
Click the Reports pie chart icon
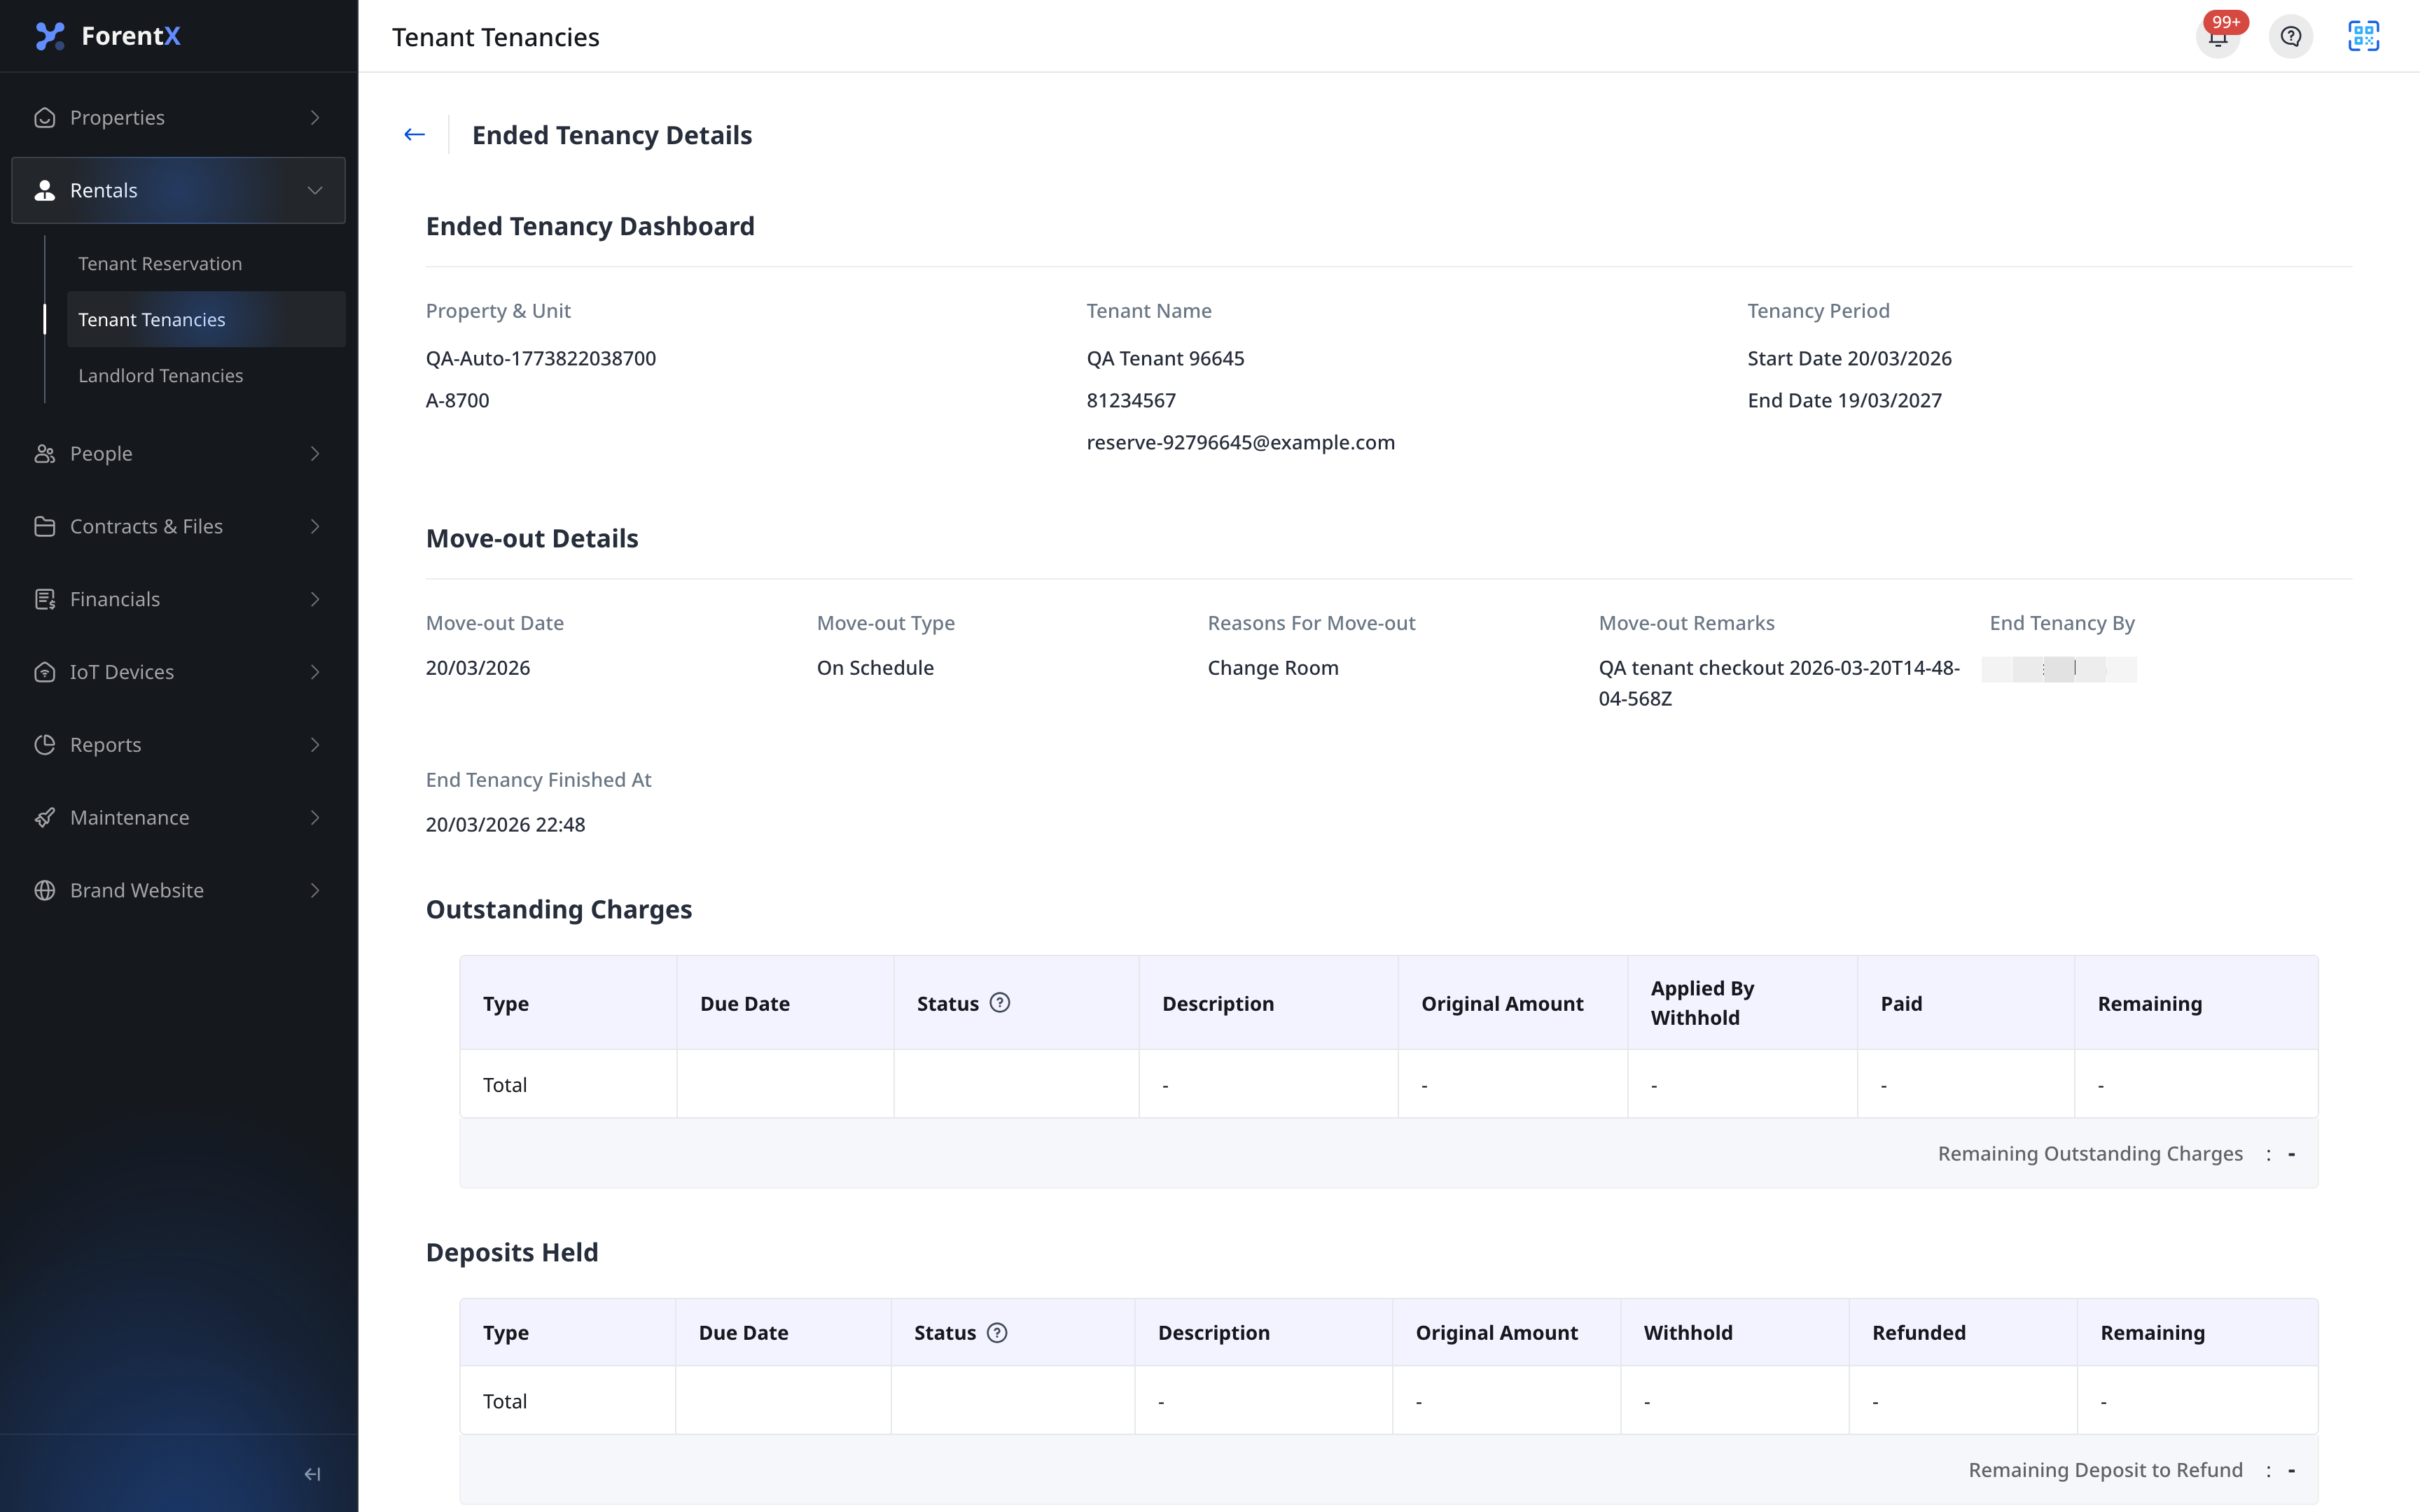tap(45, 745)
